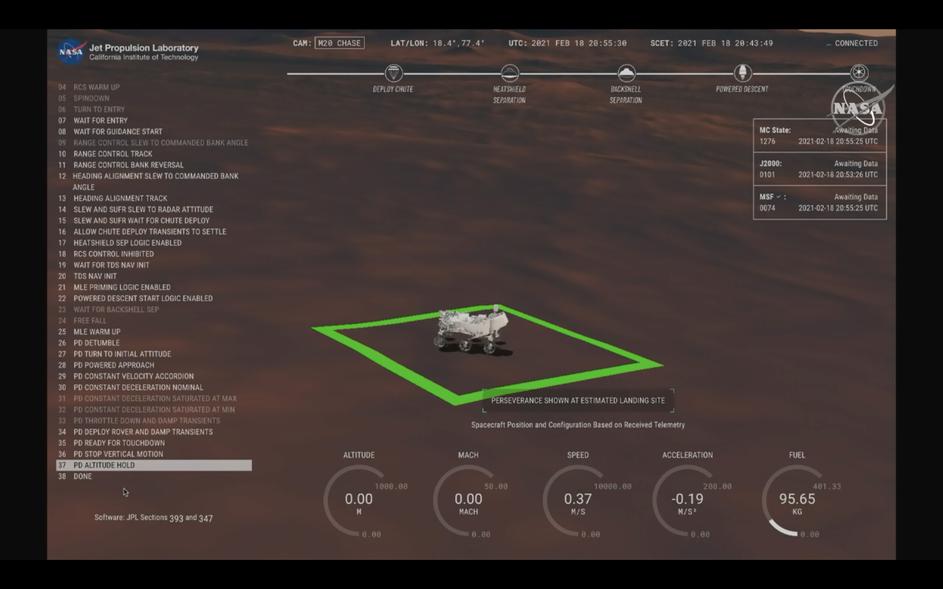Select step 38 Done in sequence list

[82, 476]
